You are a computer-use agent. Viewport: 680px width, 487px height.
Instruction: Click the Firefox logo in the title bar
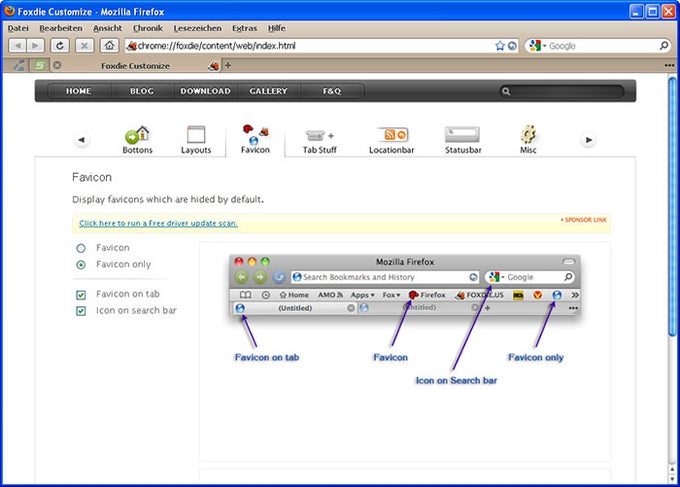pyautogui.click(x=9, y=11)
